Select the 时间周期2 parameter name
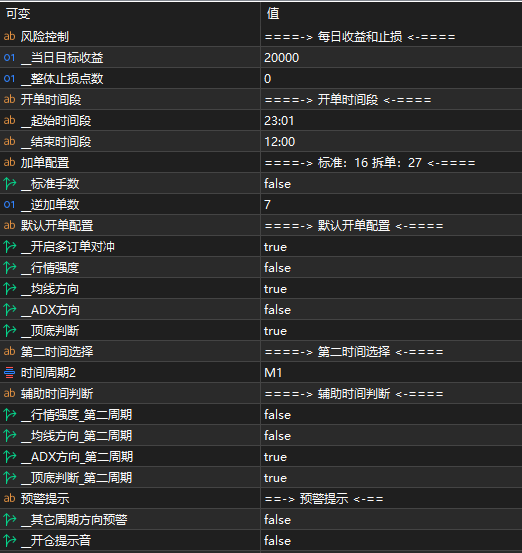Viewport: 522px width, 553px height. tap(48, 373)
